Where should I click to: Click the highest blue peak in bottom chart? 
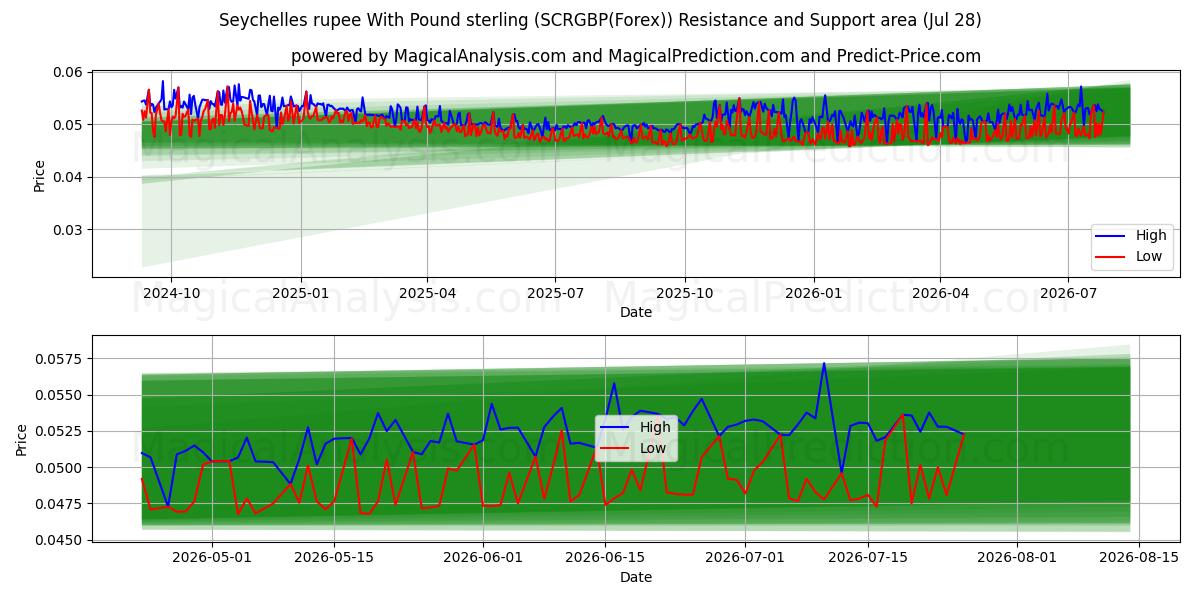824,364
